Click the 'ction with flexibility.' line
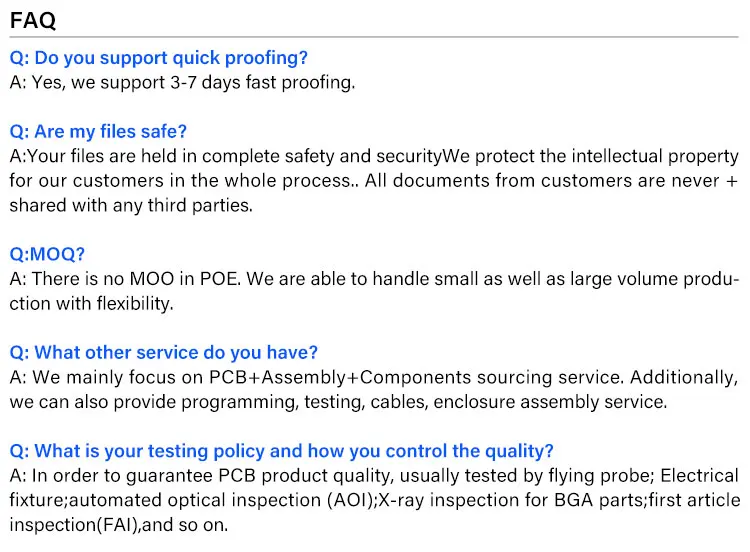Screen dimensions: 750x552 coord(91,304)
